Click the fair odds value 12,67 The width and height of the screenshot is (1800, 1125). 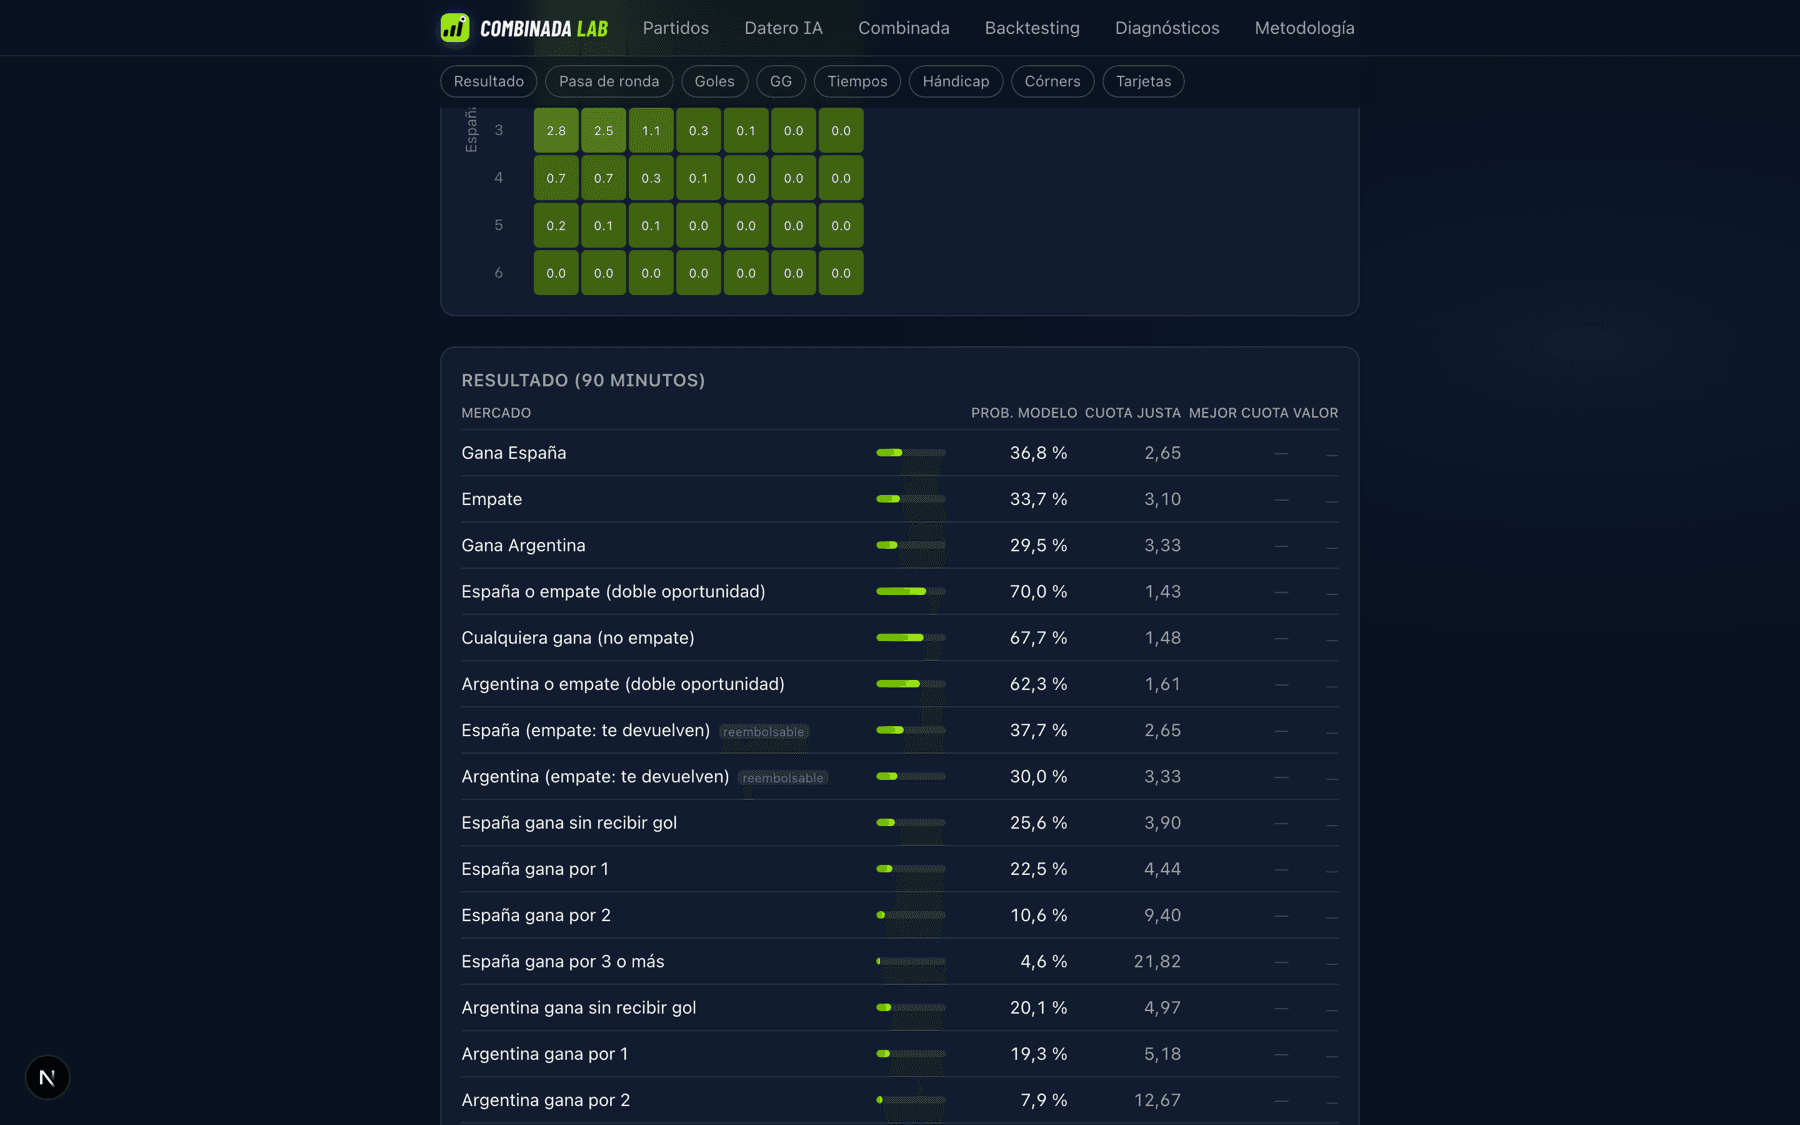coord(1158,1100)
